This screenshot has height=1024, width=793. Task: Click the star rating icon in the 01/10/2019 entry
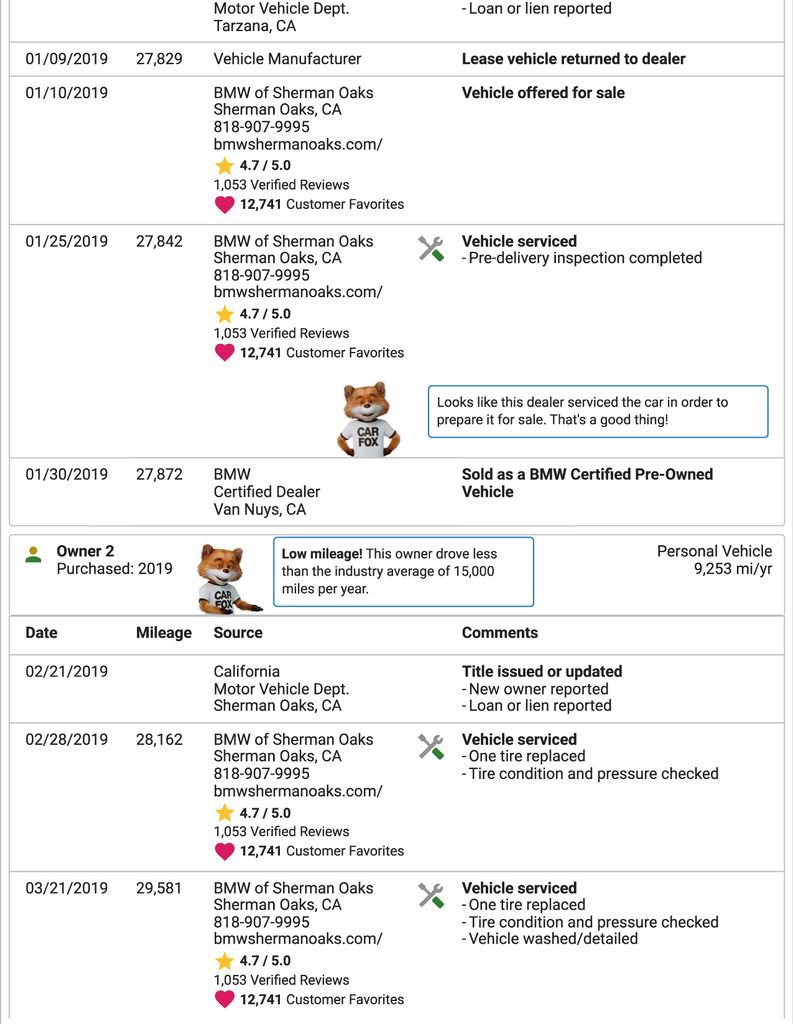point(224,166)
